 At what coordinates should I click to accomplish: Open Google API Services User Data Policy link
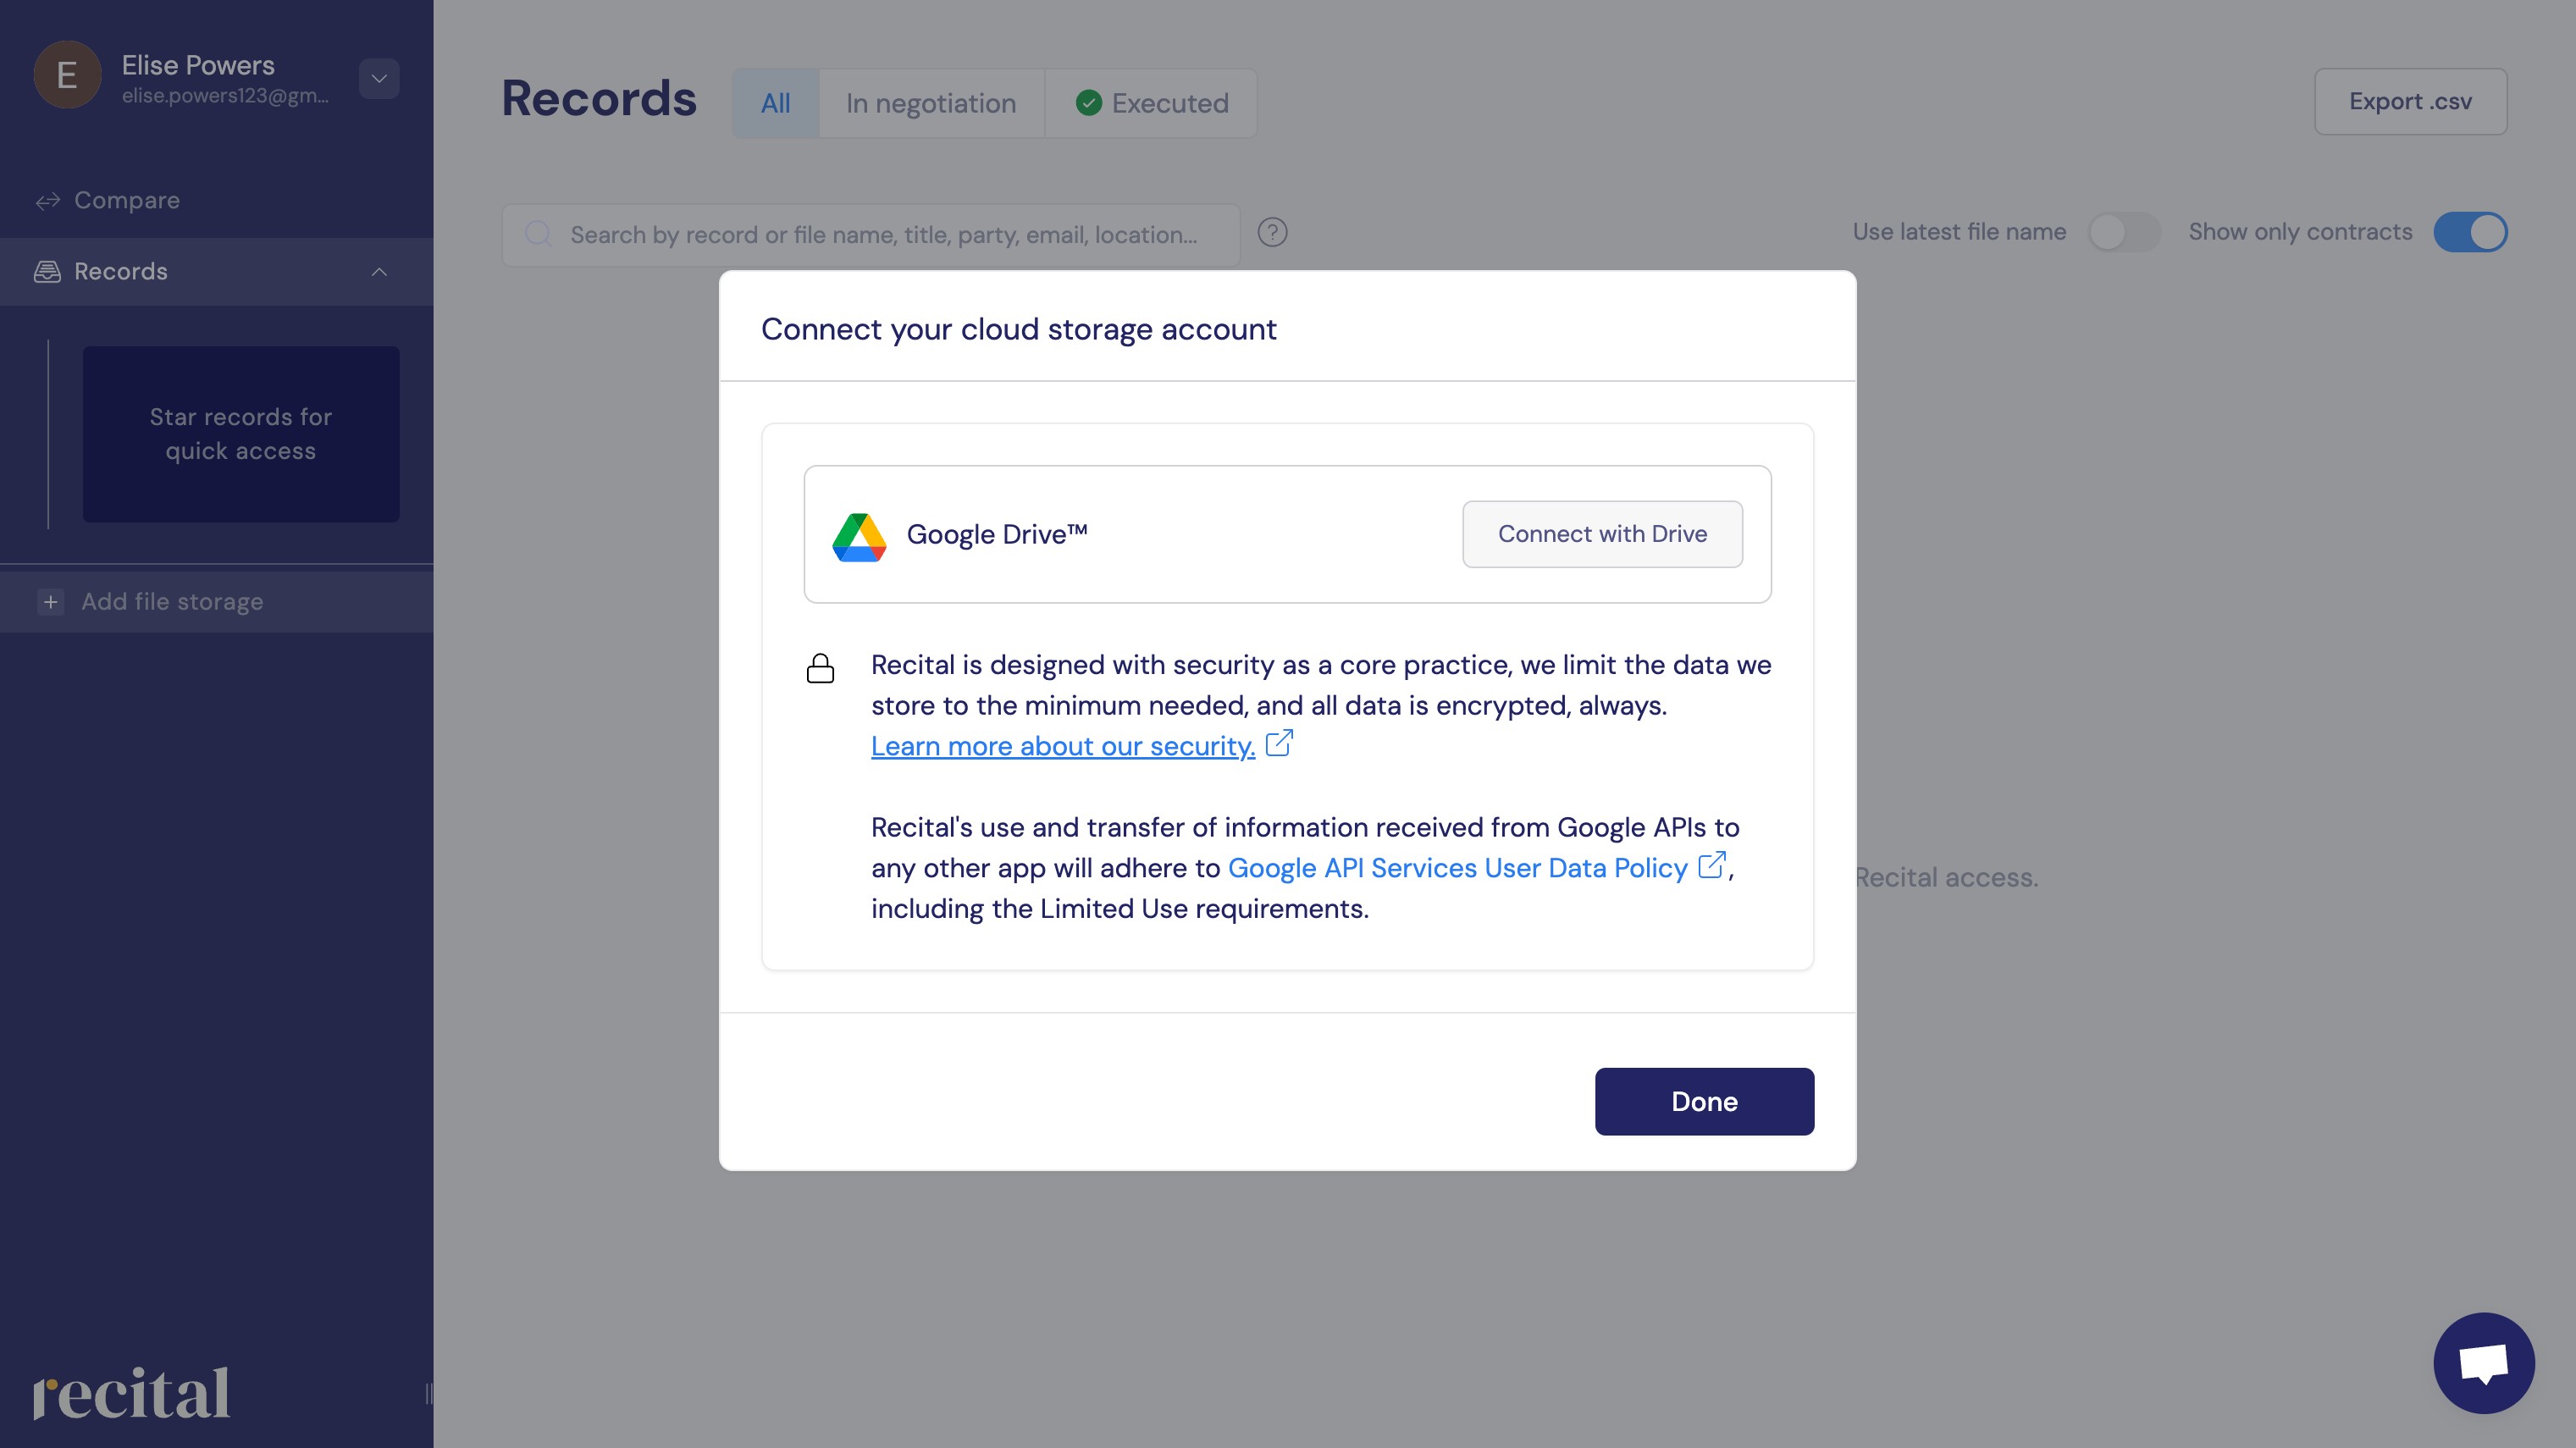tap(1457, 868)
